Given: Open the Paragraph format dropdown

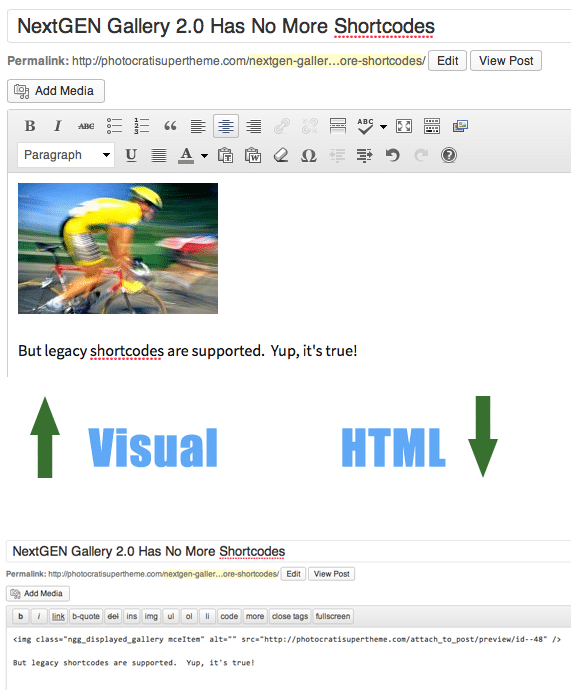Looking at the screenshot, I should [x=66, y=155].
